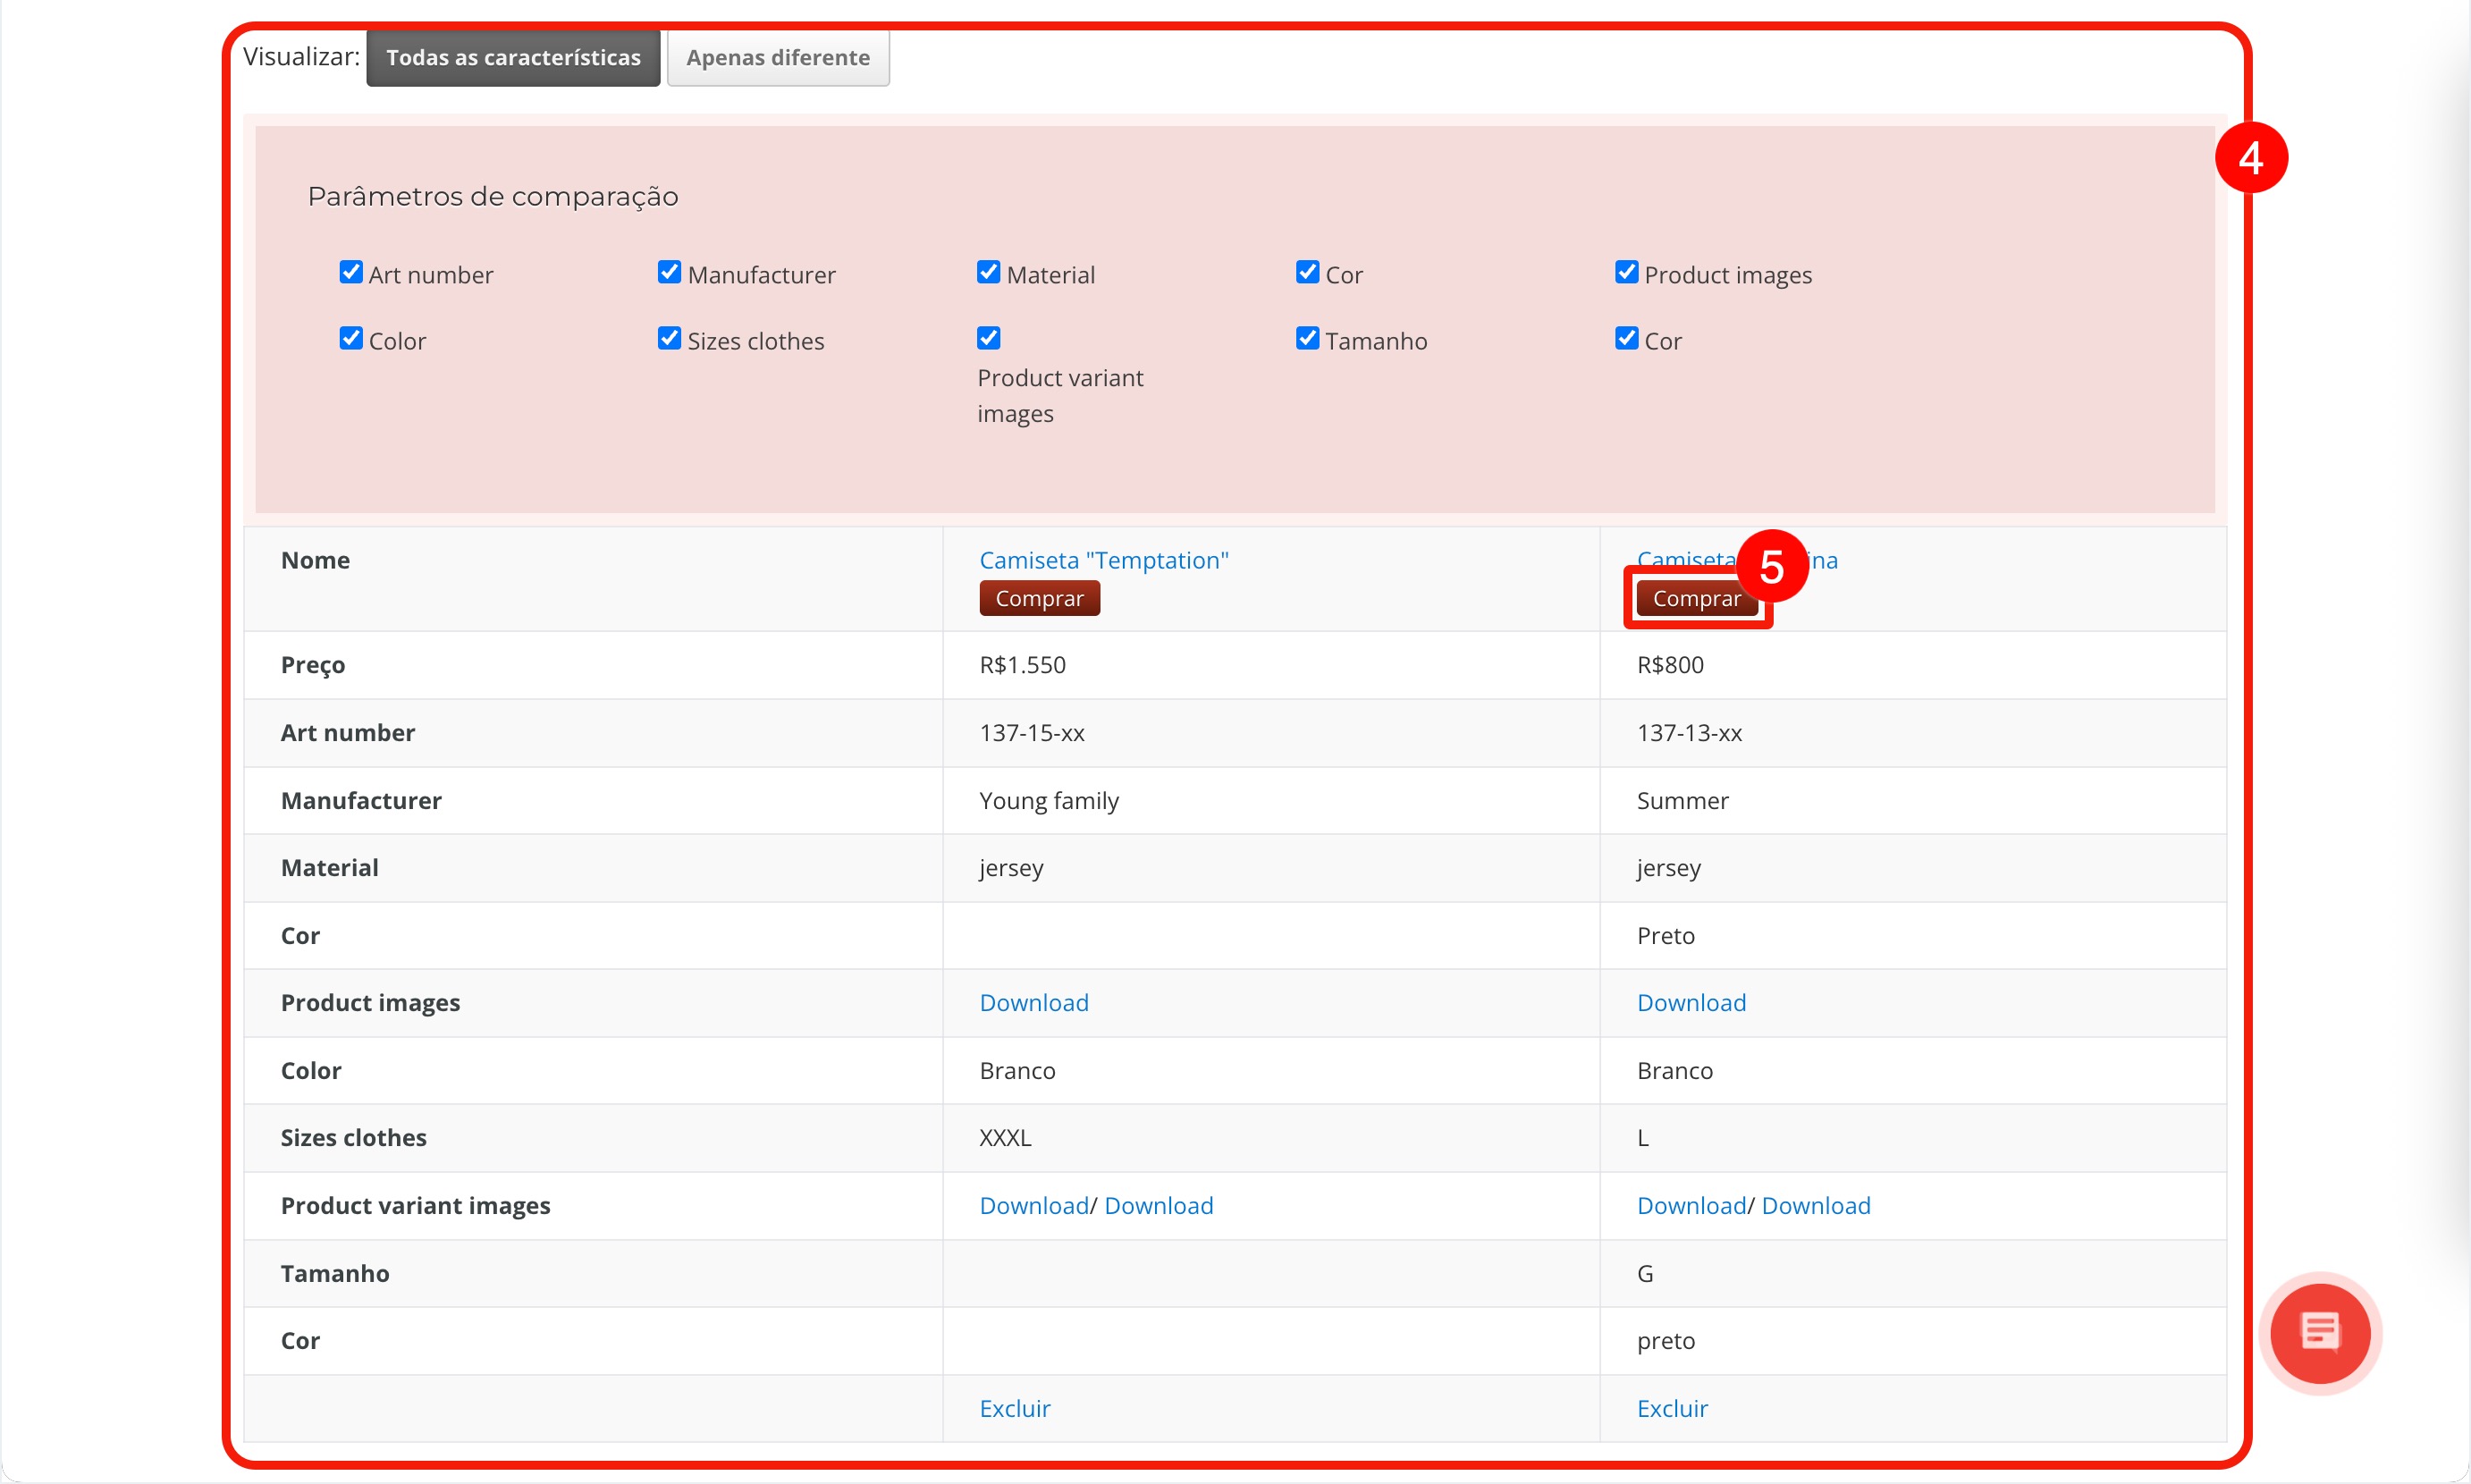Uncheck the Art number checkbox
Screen dimensions: 2471x1484
(x=350, y=273)
